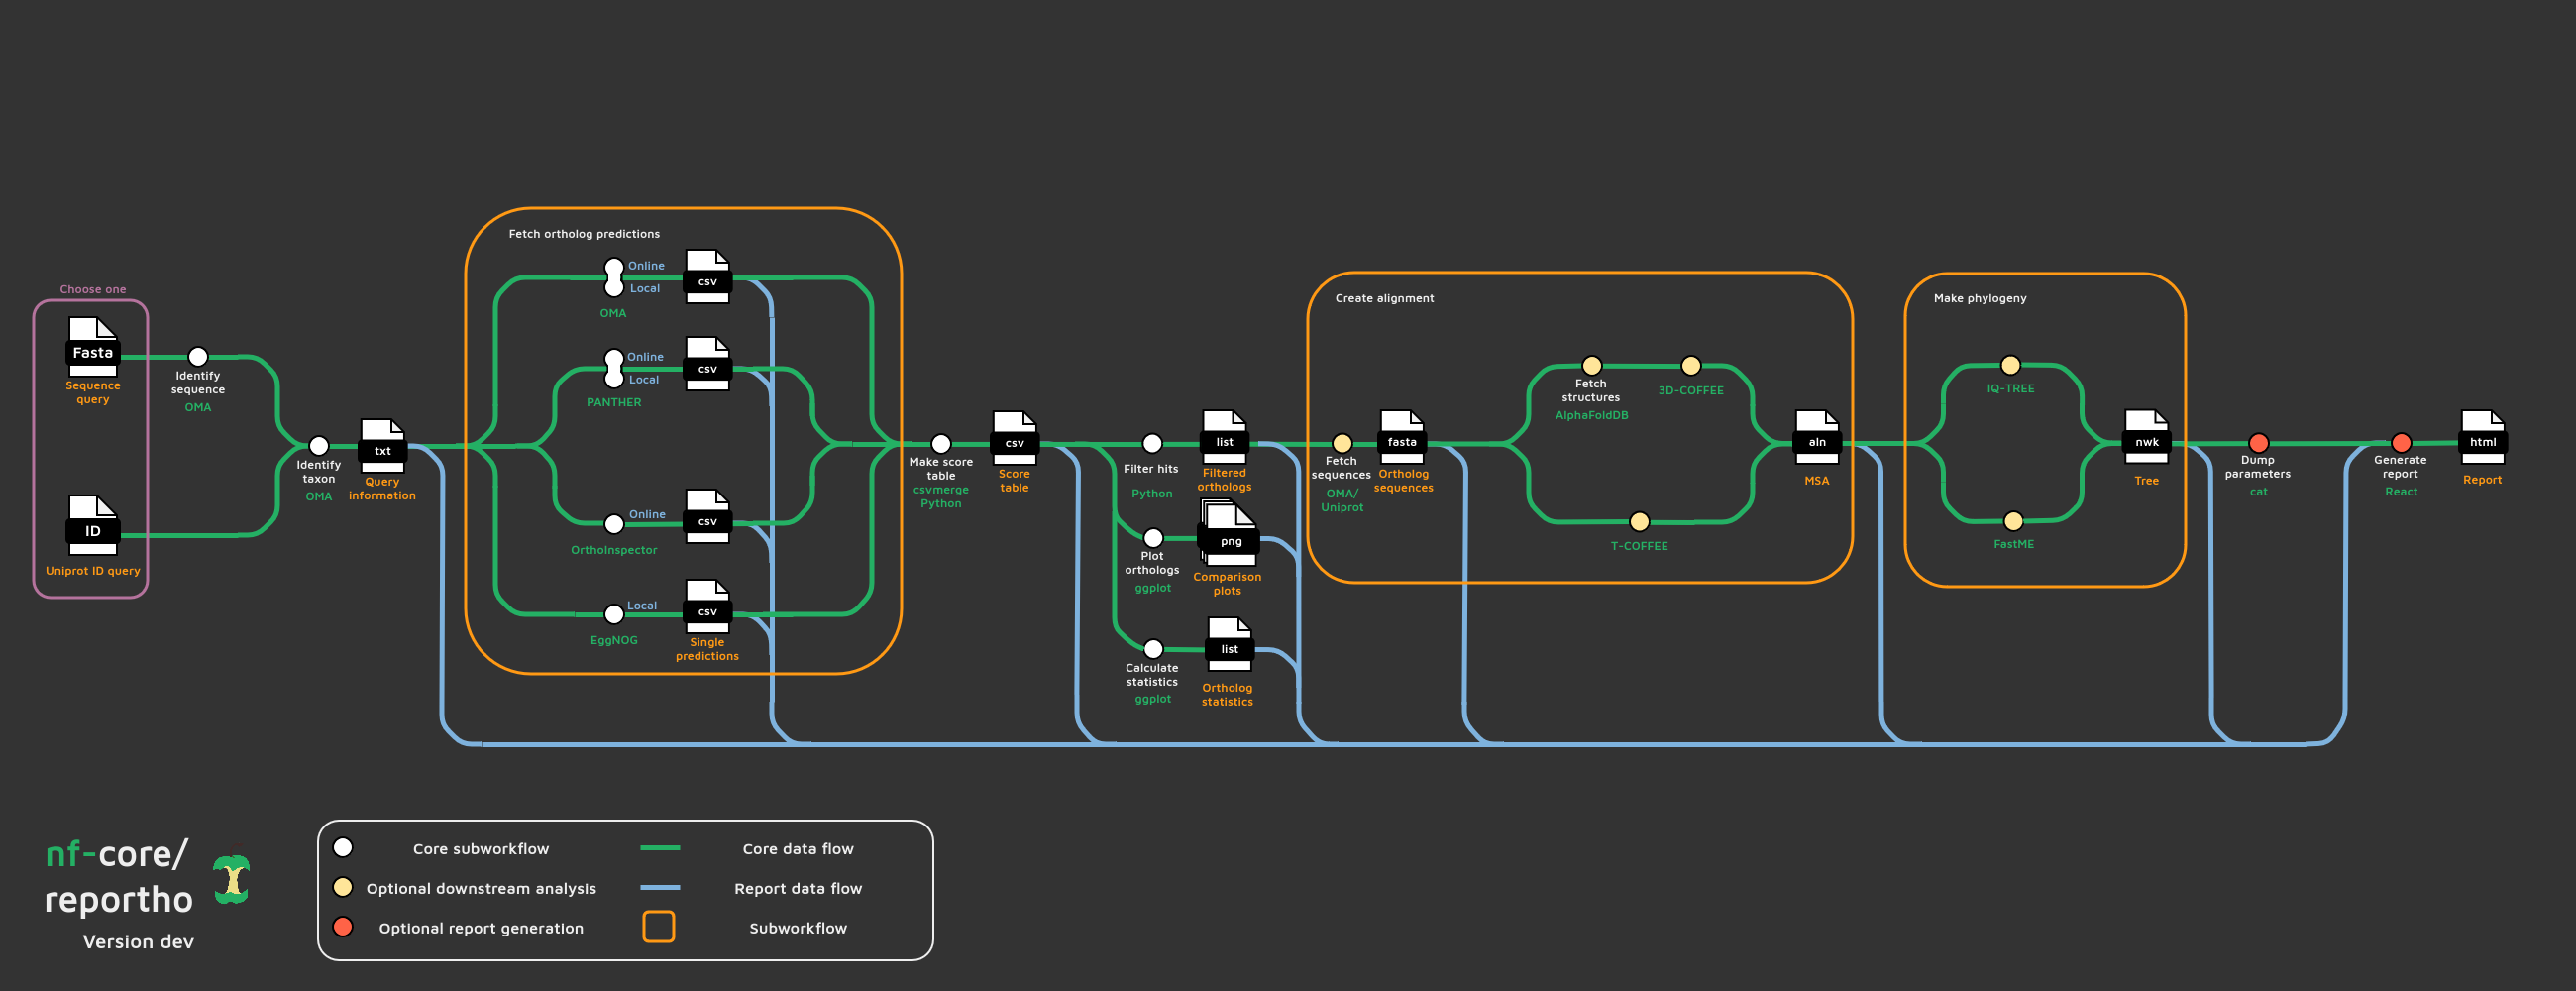Select the Uniprot ID query file icon
2576x991 pixels.
click(x=92, y=524)
